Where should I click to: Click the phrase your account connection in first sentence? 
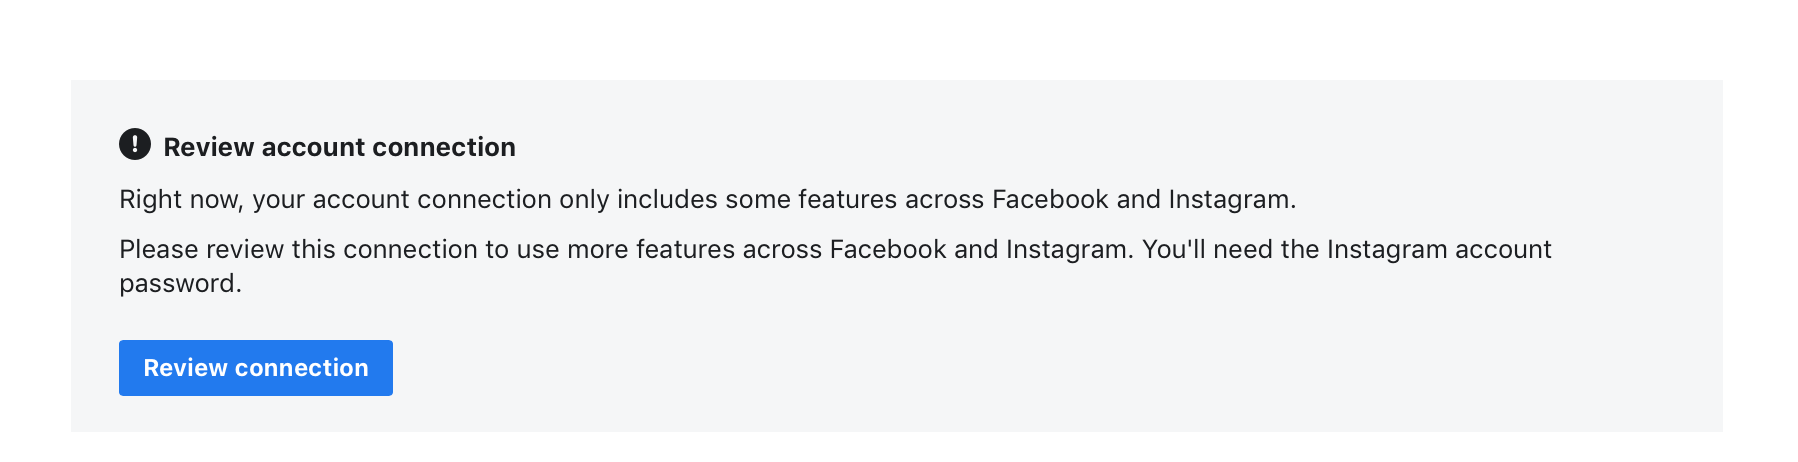[x=402, y=199]
